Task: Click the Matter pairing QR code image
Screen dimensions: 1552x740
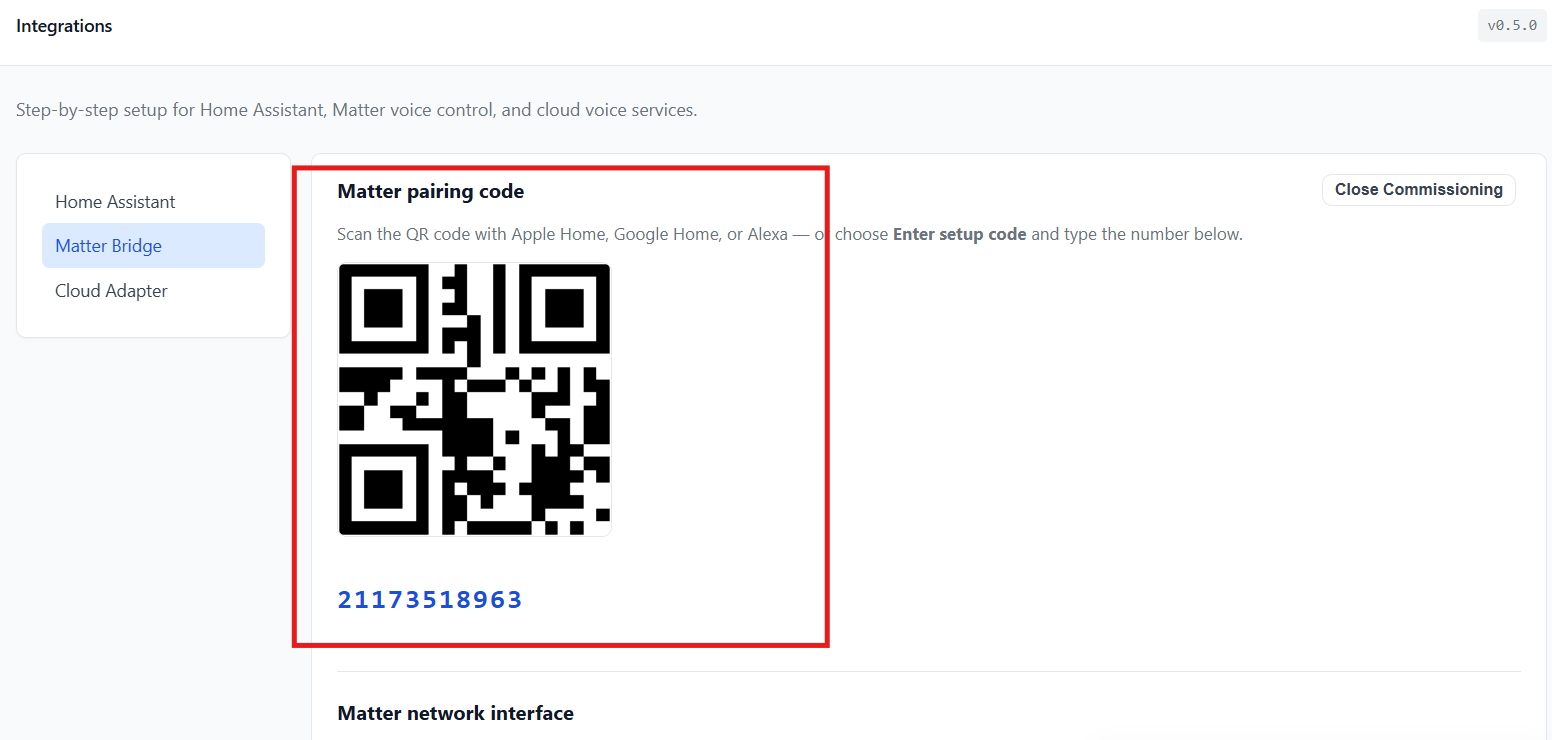Action: (x=475, y=400)
